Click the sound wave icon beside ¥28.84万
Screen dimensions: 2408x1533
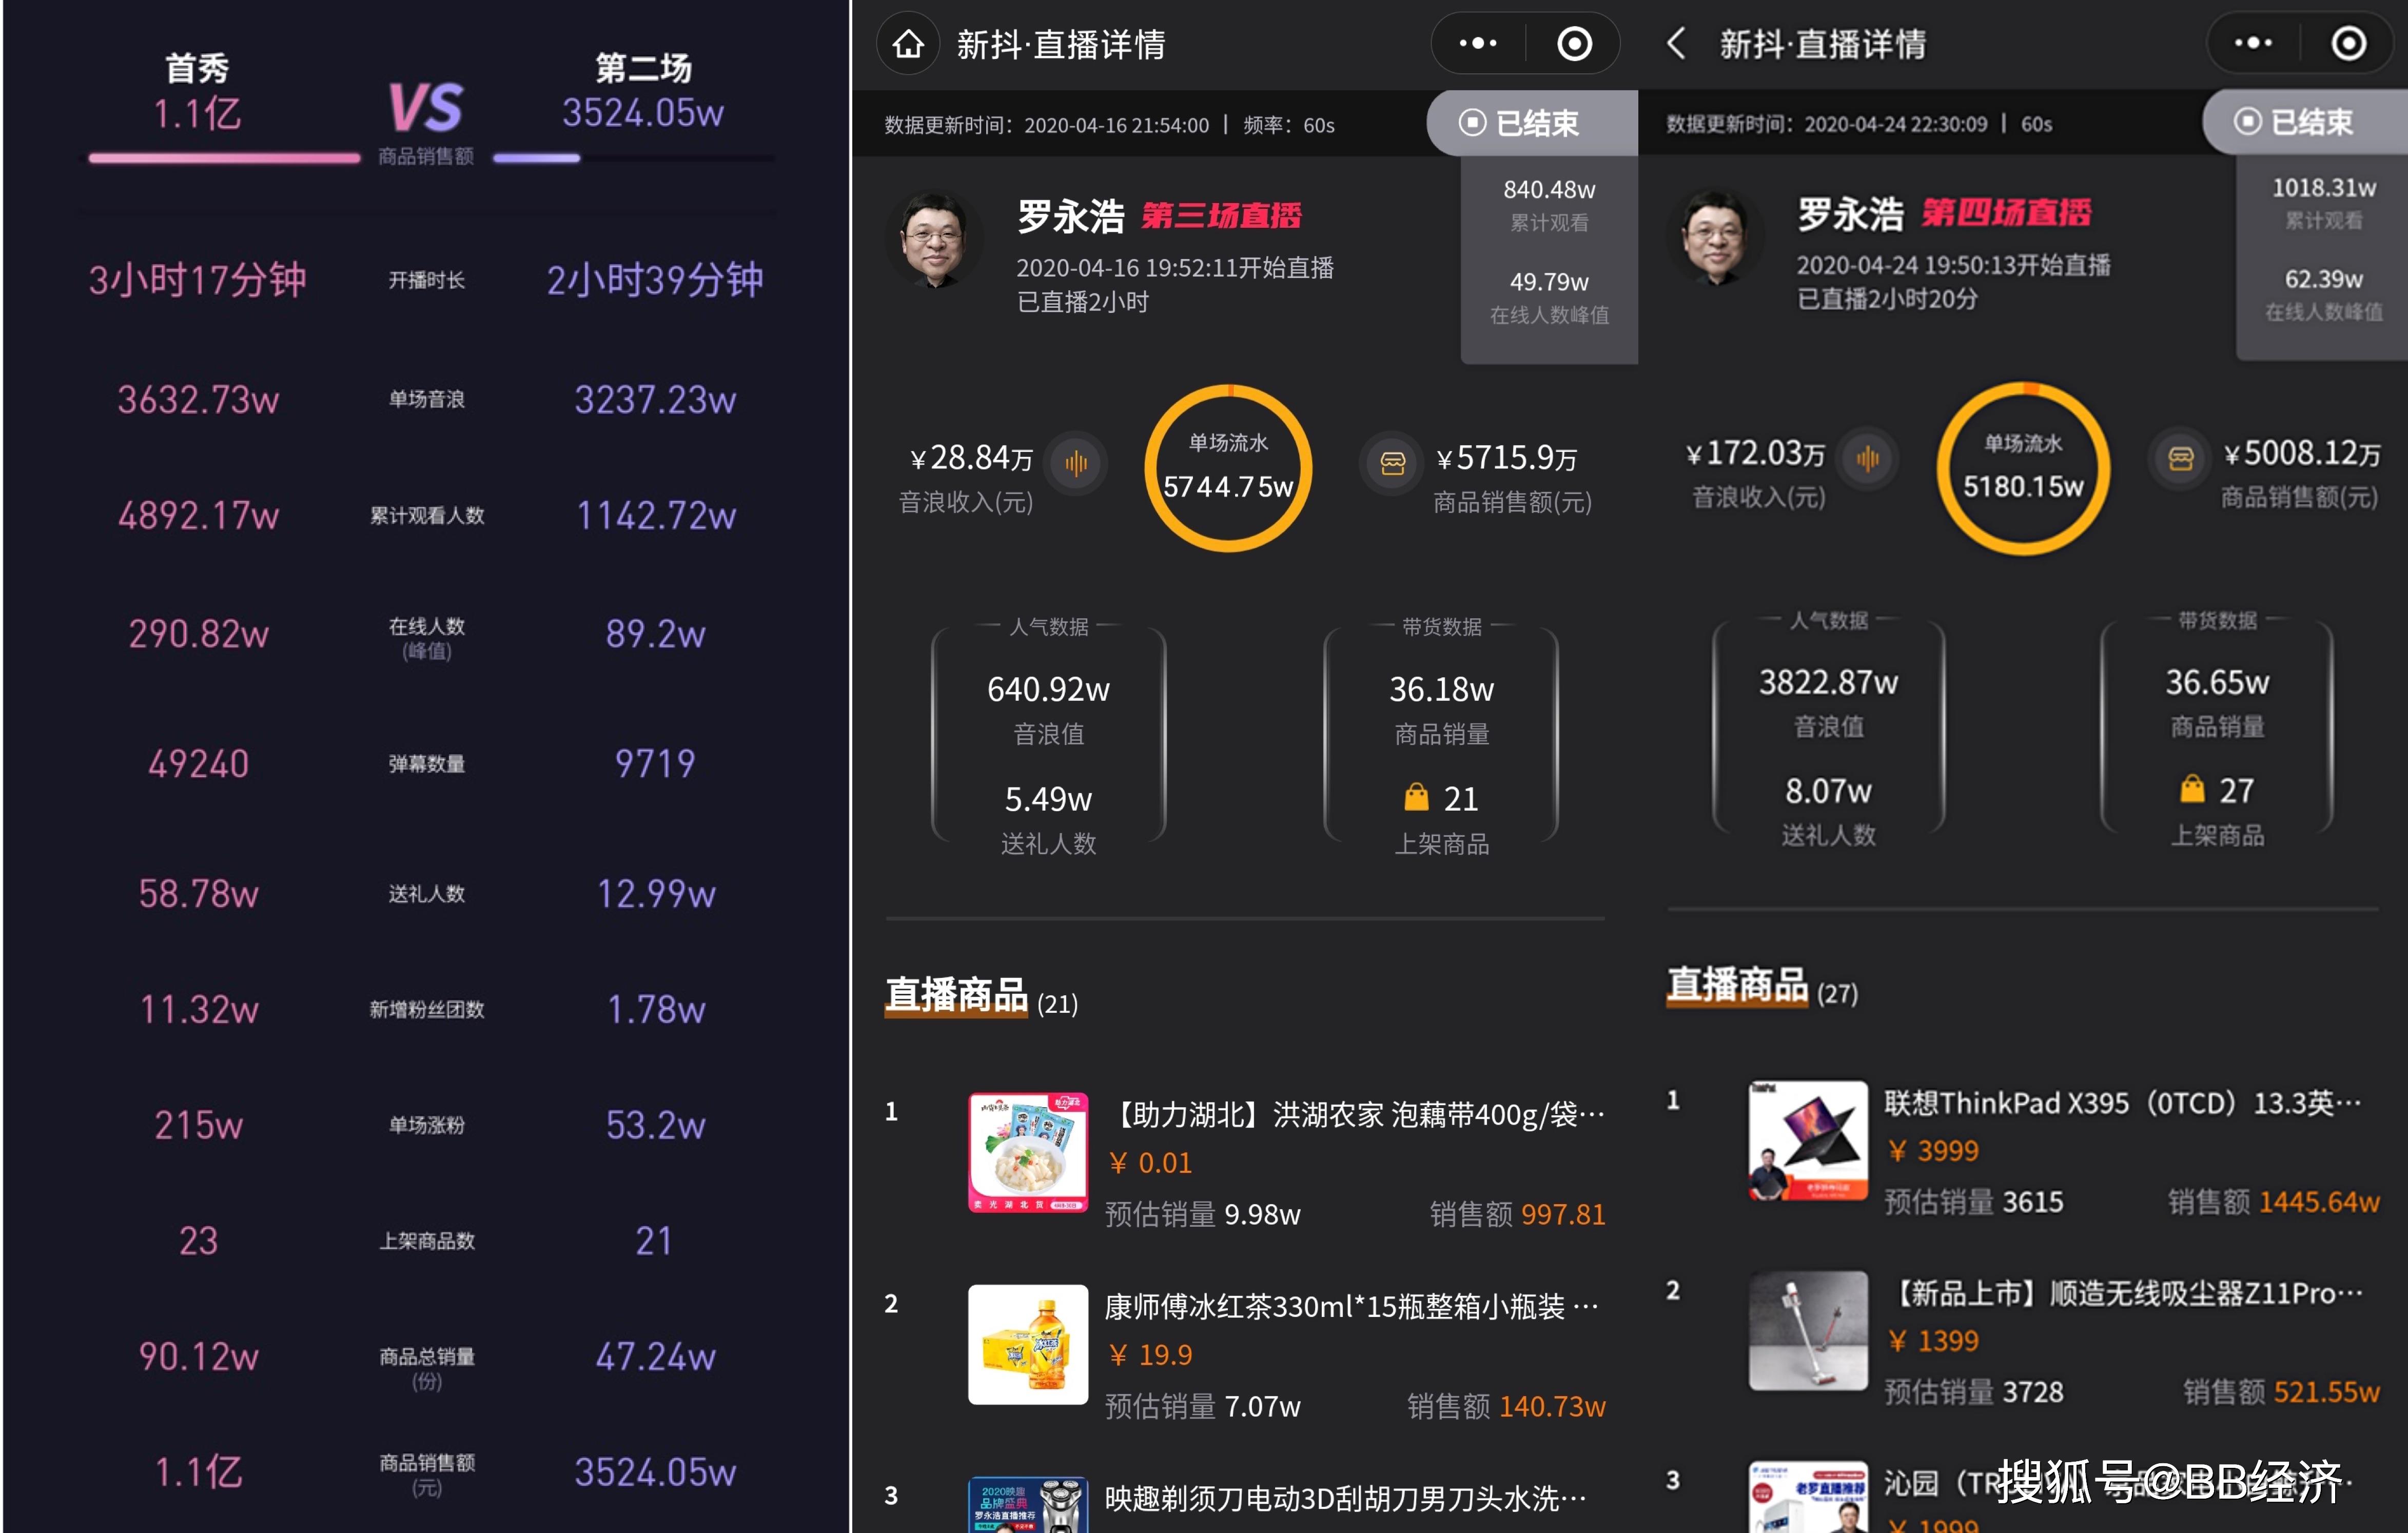(1076, 462)
